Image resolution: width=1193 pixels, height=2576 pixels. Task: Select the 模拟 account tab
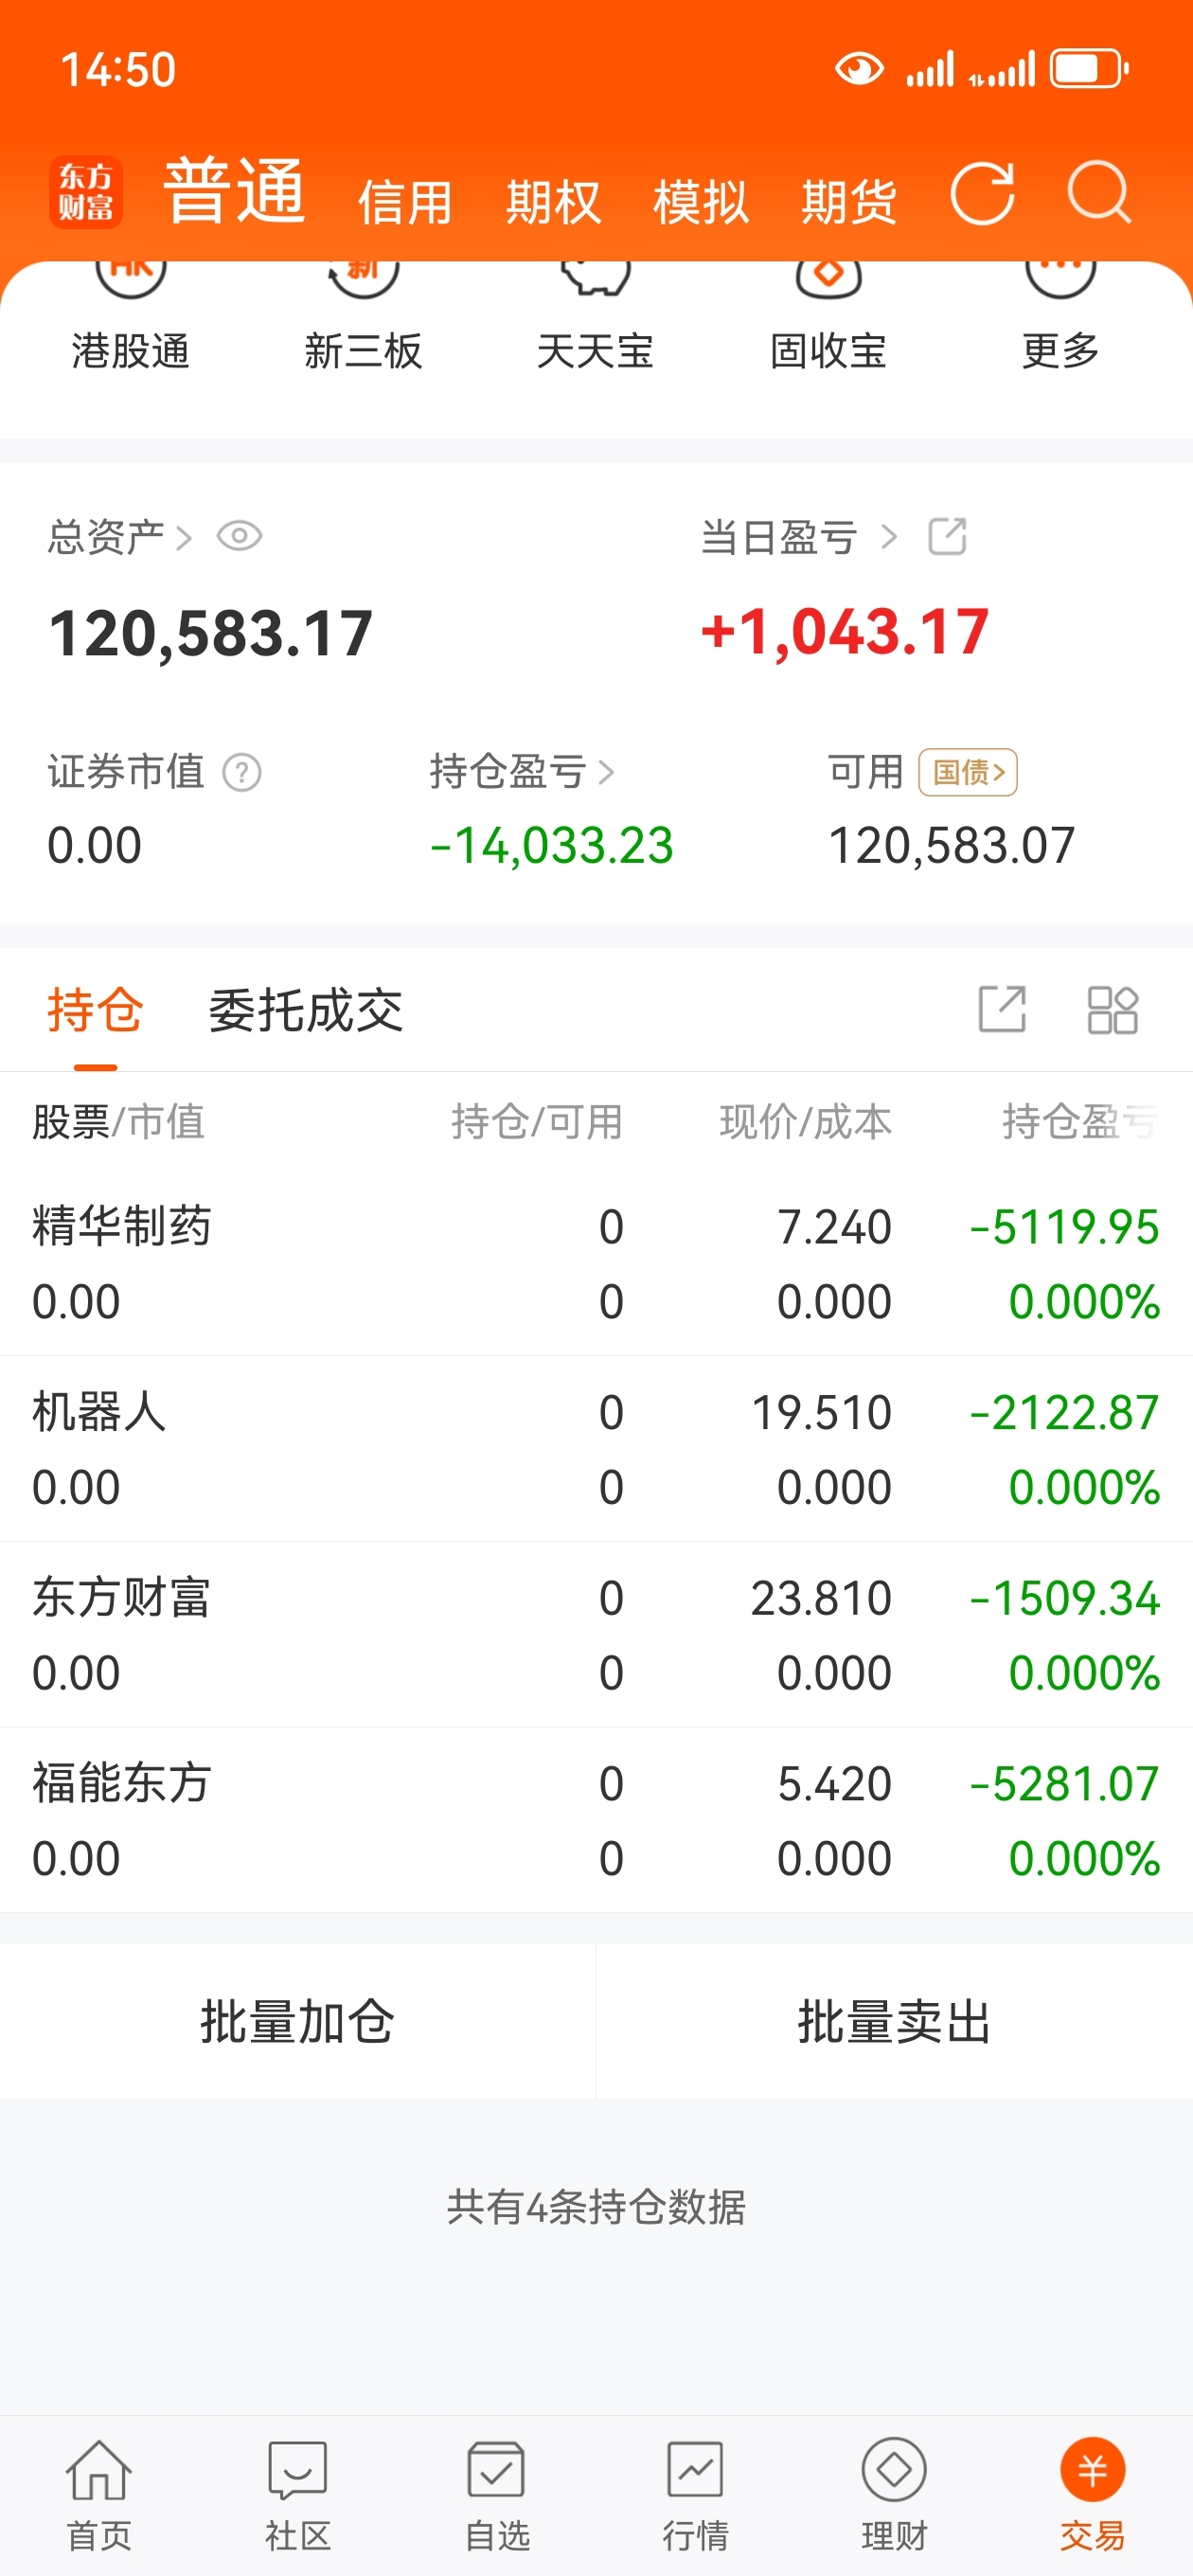click(701, 202)
